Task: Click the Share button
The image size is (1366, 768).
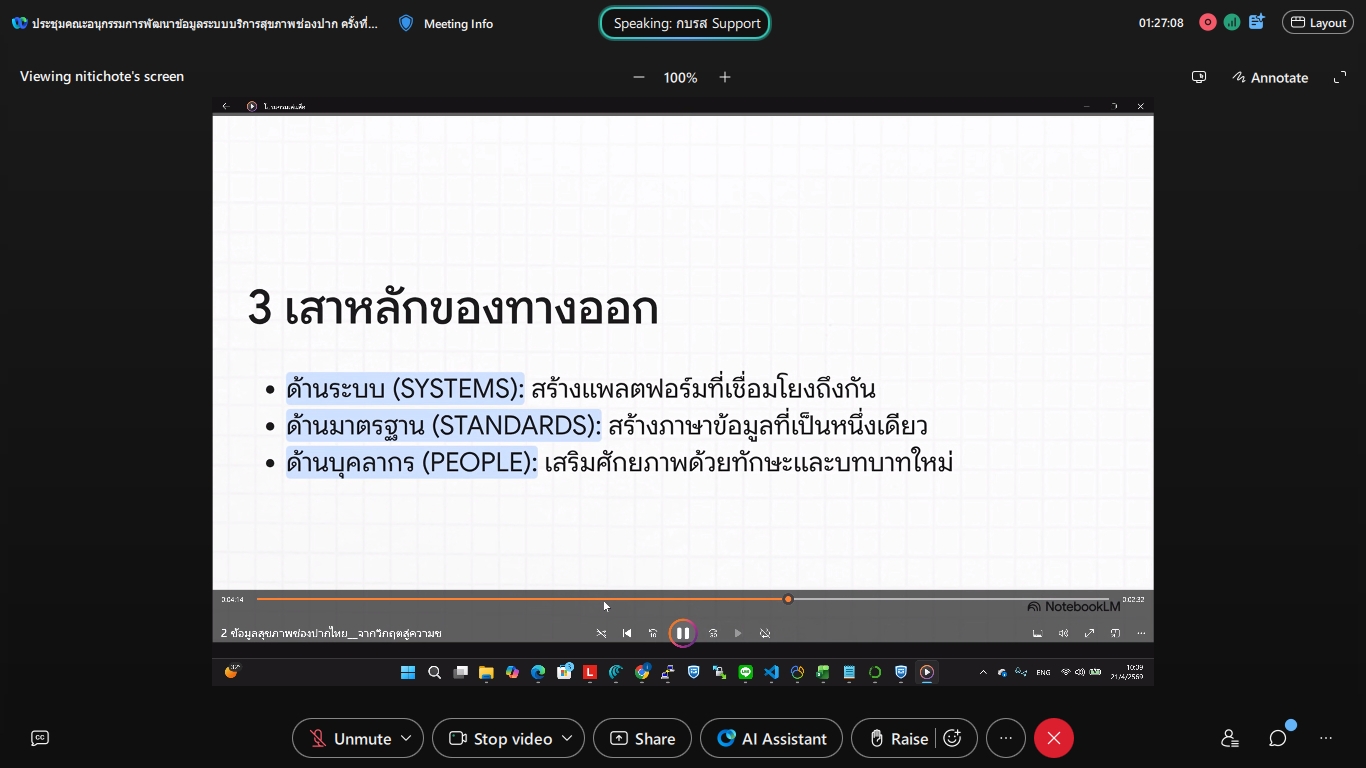Action: (642, 738)
